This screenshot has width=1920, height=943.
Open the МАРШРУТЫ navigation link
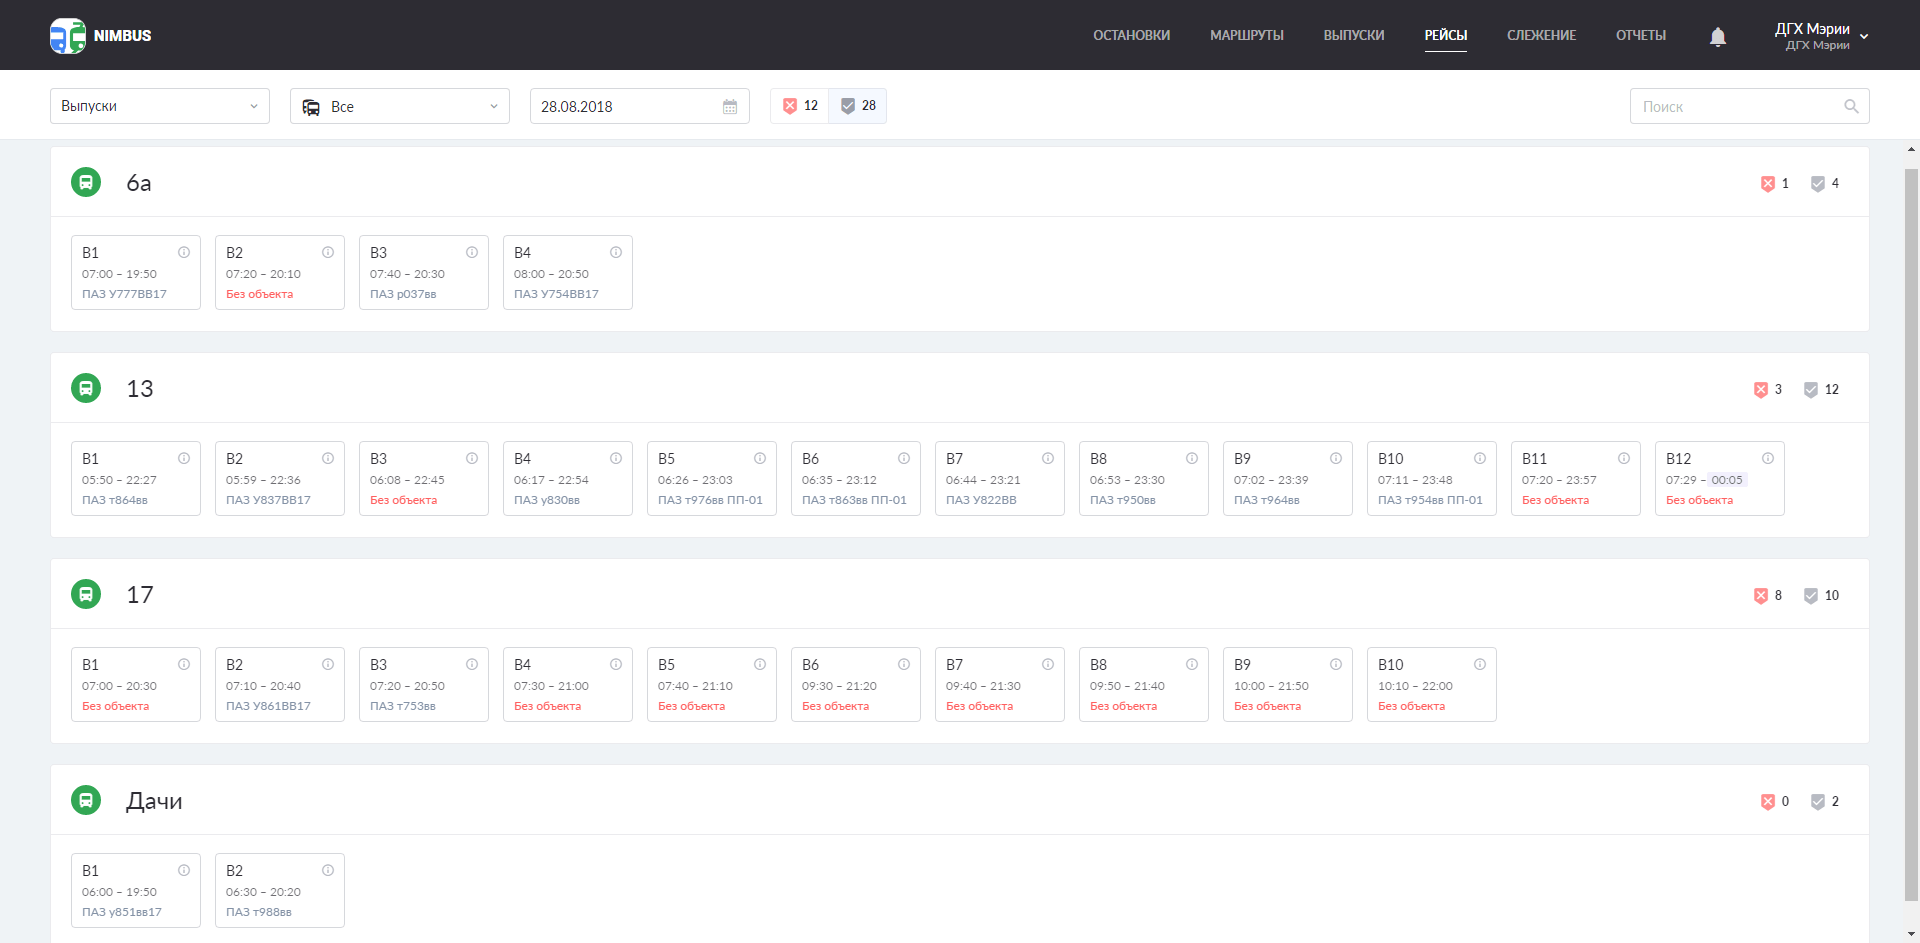pyautogui.click(x=1246, y=36)
